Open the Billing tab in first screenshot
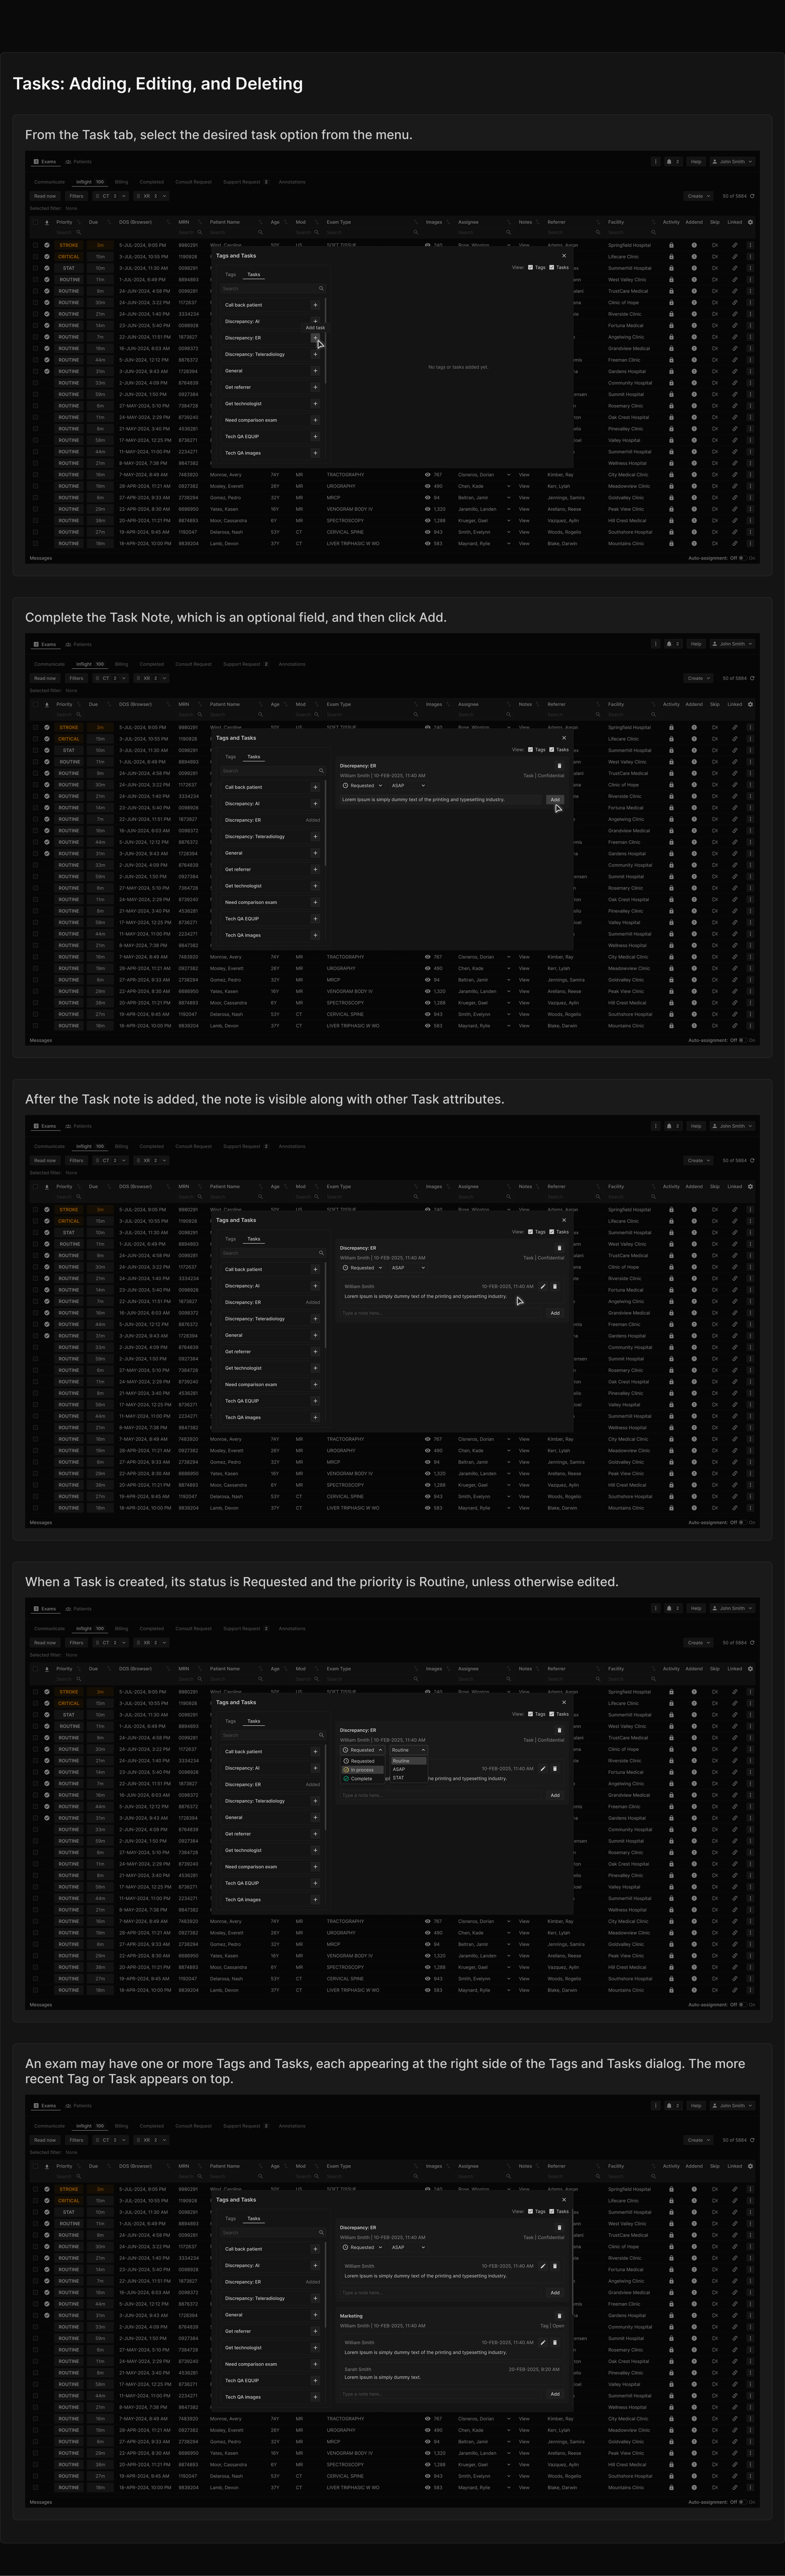This screenshot has width=785, height=2576. click(121, 182)
